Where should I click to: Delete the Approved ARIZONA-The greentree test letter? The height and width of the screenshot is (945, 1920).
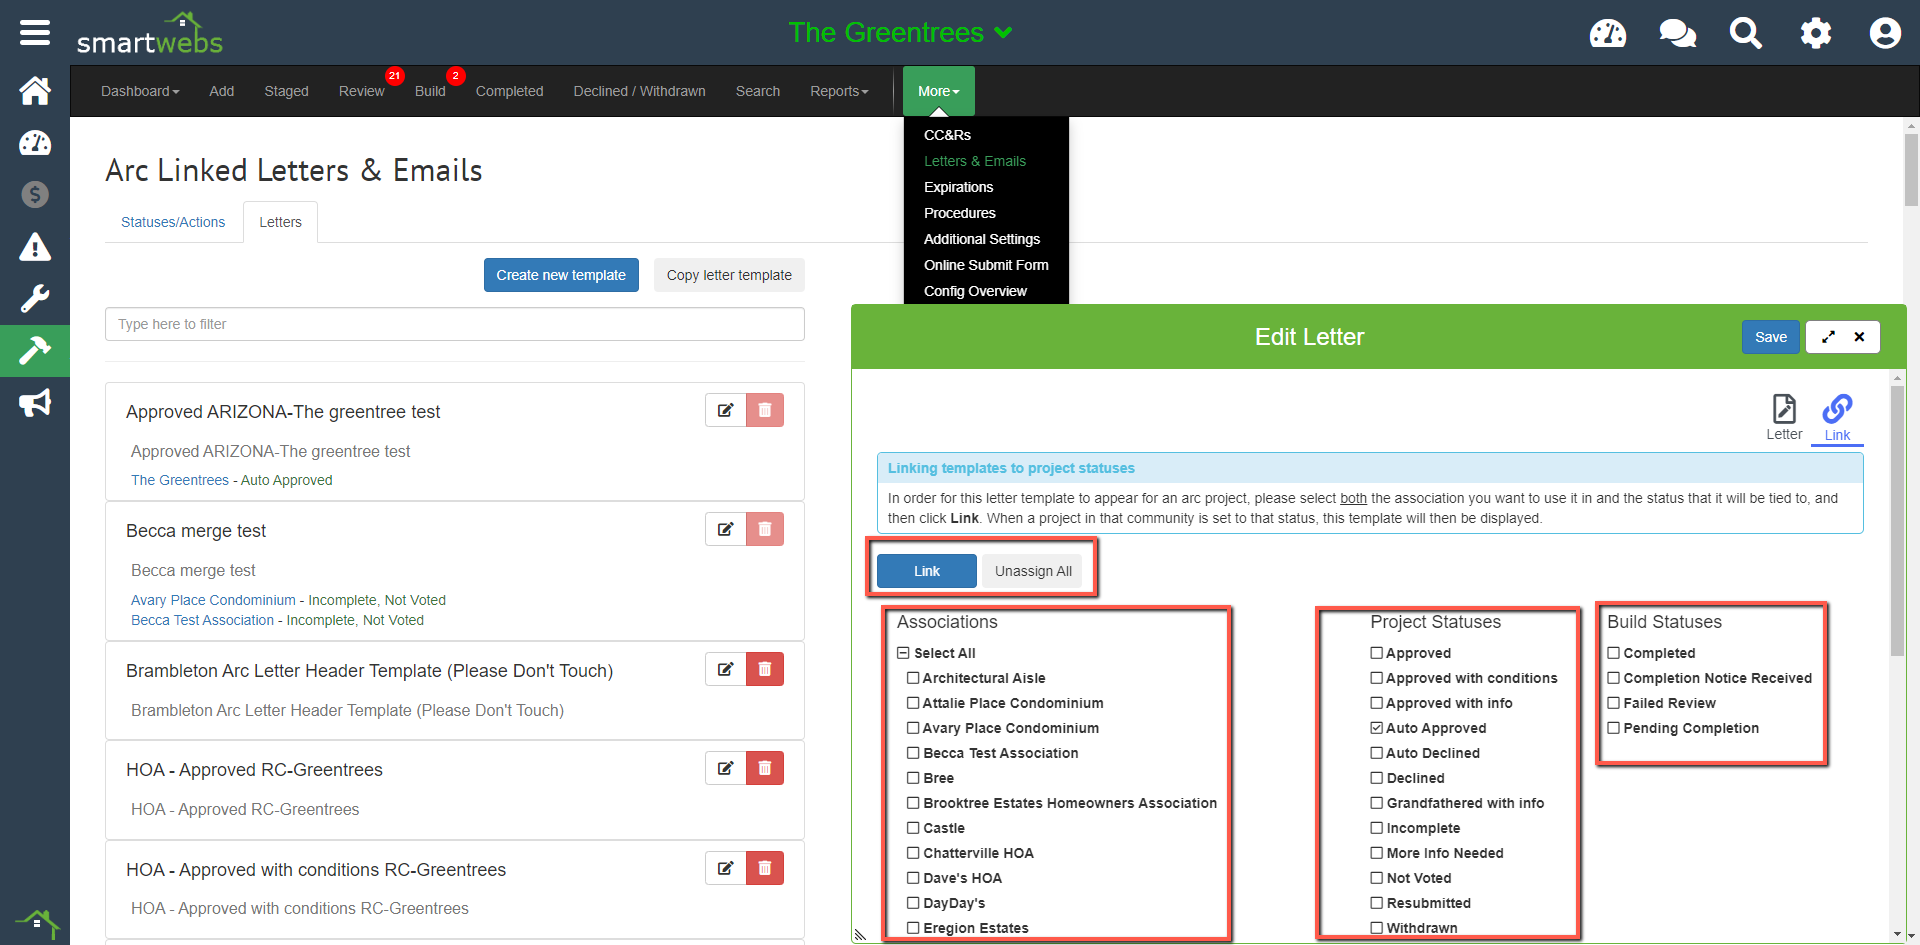[x=765, y=410]
